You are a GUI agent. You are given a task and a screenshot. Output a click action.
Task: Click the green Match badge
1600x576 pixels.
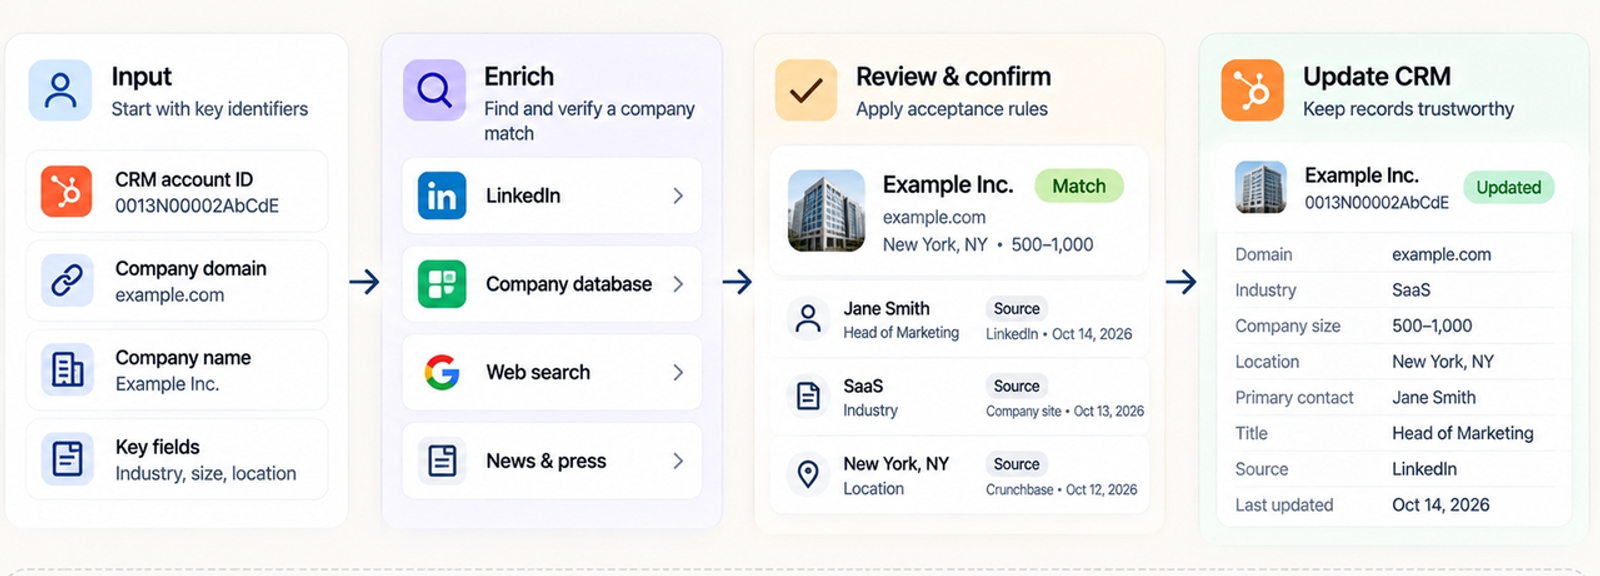[x=1079, y=186]
